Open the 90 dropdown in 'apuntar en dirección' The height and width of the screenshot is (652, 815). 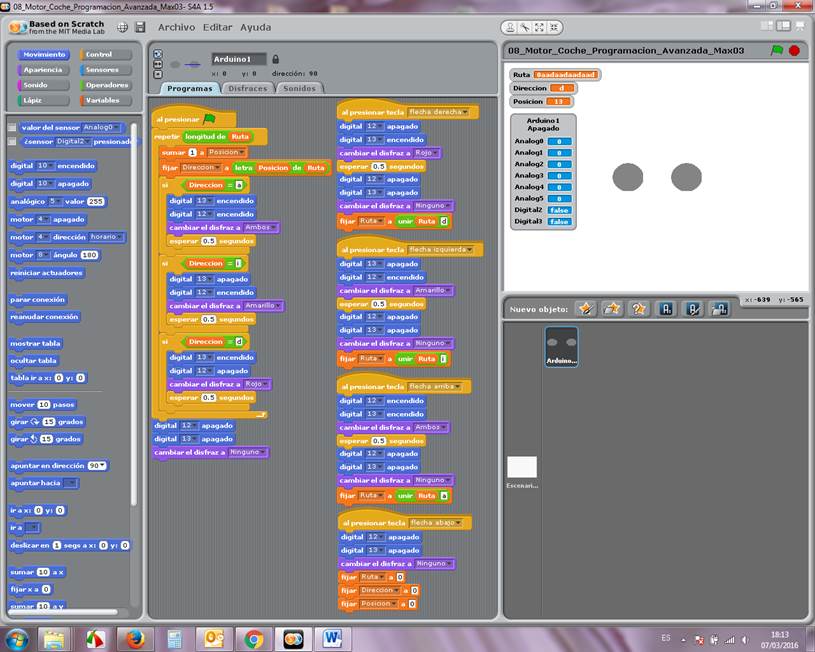[97, 466]
